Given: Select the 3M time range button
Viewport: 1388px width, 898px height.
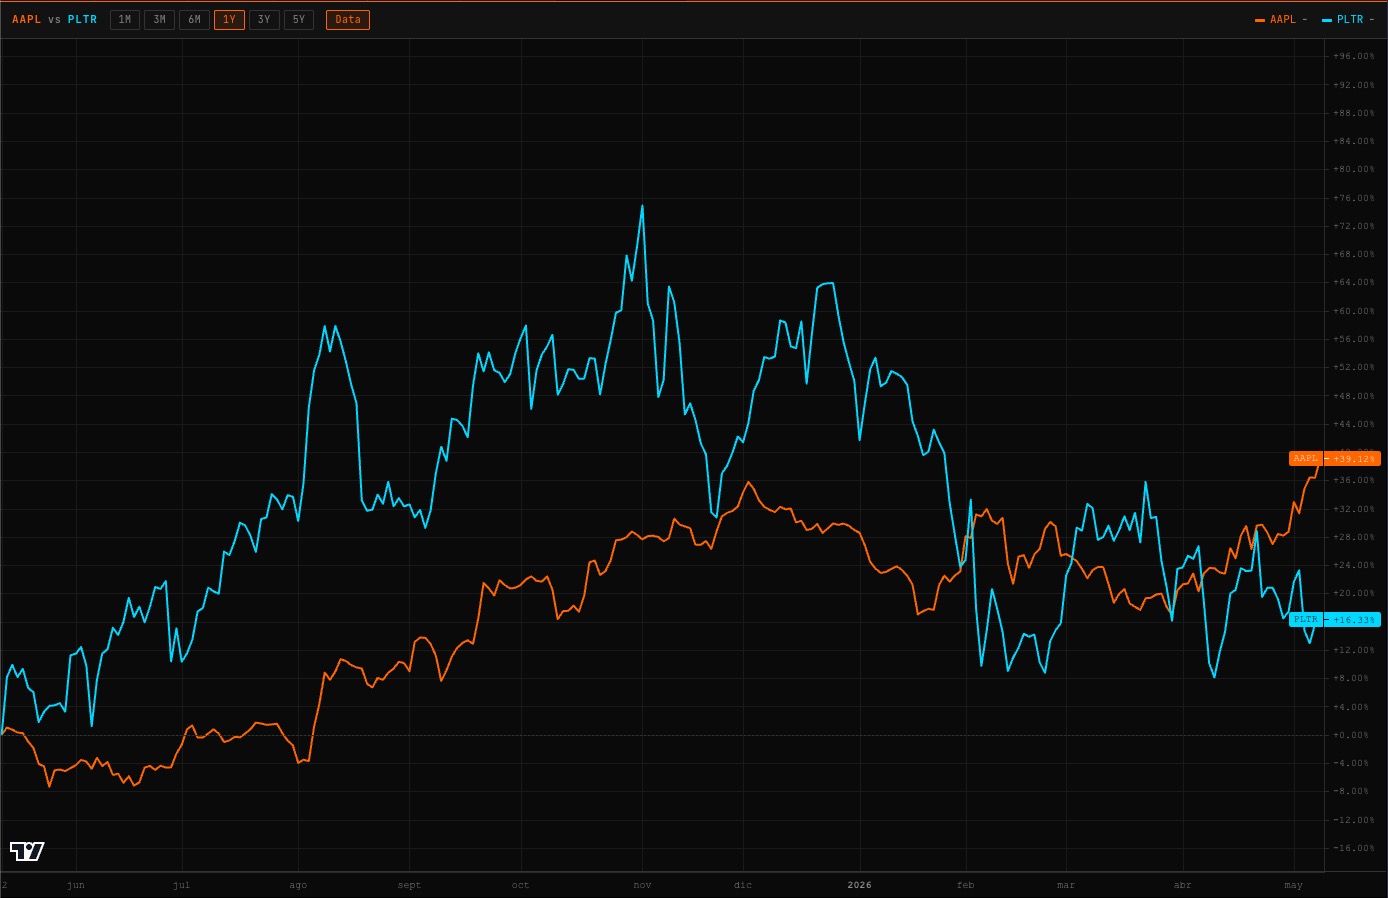Looking at the screenshot, I should [160, 19].
